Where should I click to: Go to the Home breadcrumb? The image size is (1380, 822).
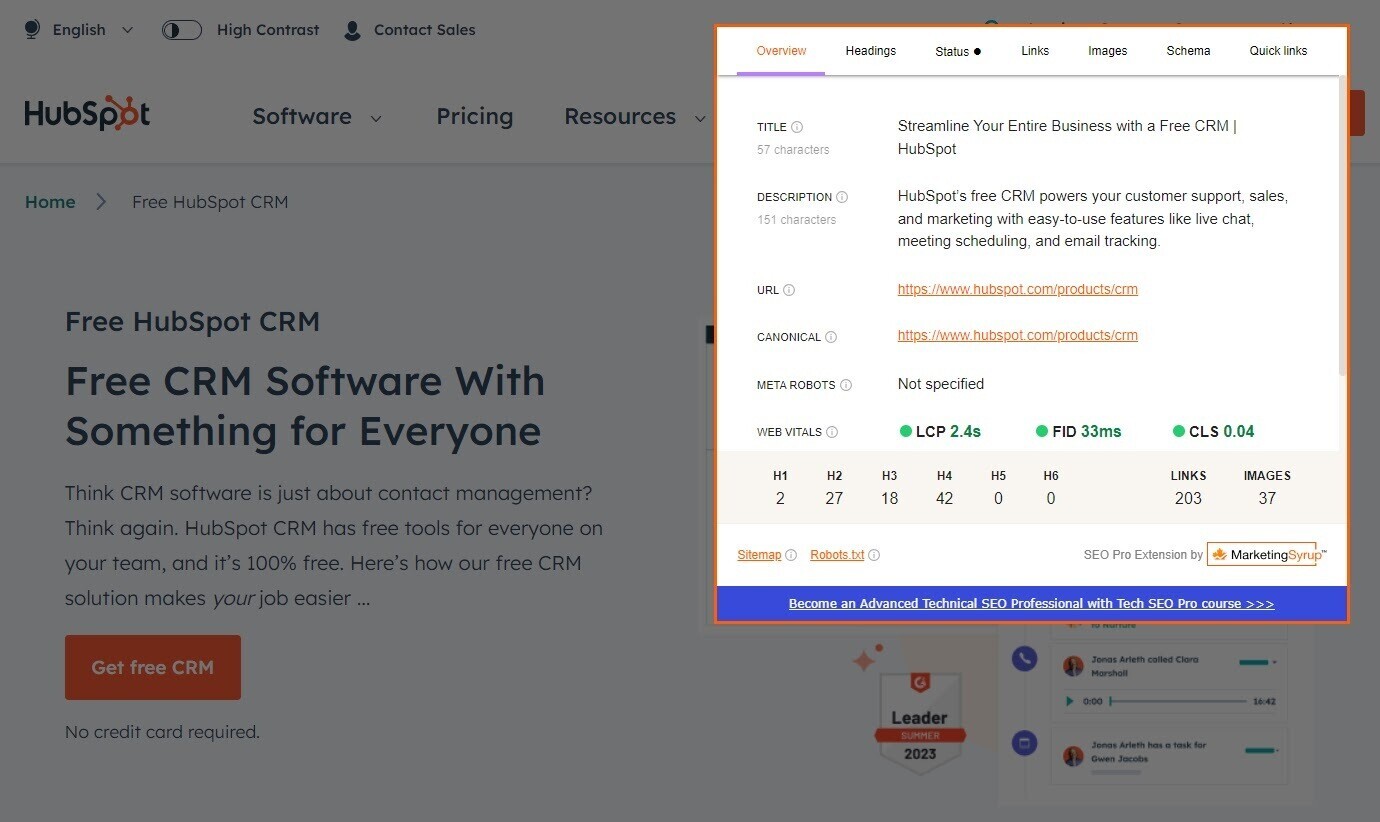point(50,202)
